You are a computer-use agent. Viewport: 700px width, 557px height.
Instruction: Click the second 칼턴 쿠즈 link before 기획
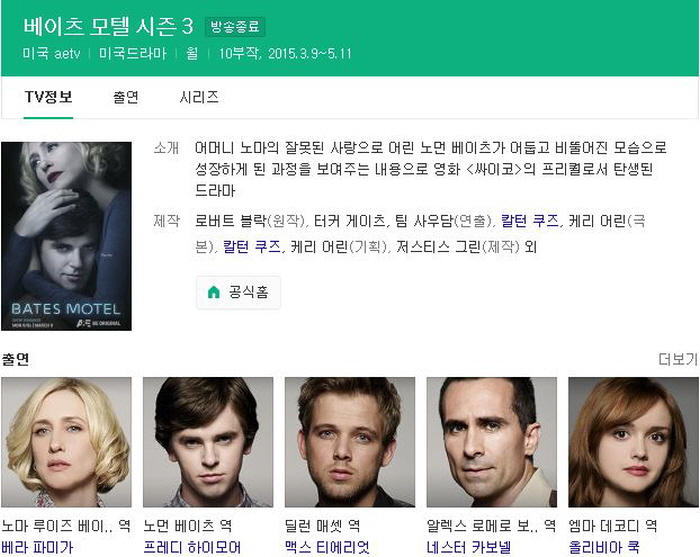click(x=252, y=246)
